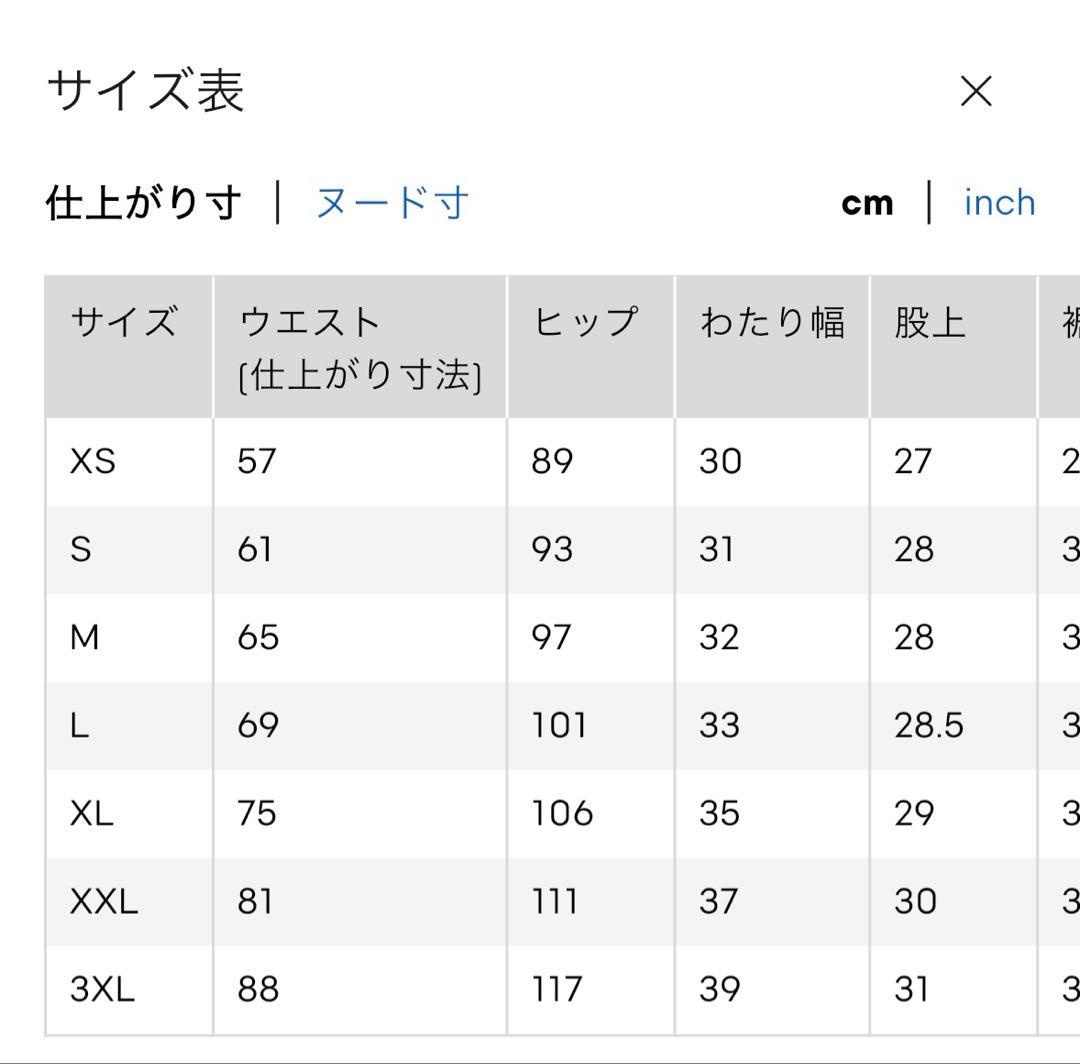Viewport: 1080px width, 1064px height.
Task: Select cm as the unit
Action: click(x=867, y=204)
